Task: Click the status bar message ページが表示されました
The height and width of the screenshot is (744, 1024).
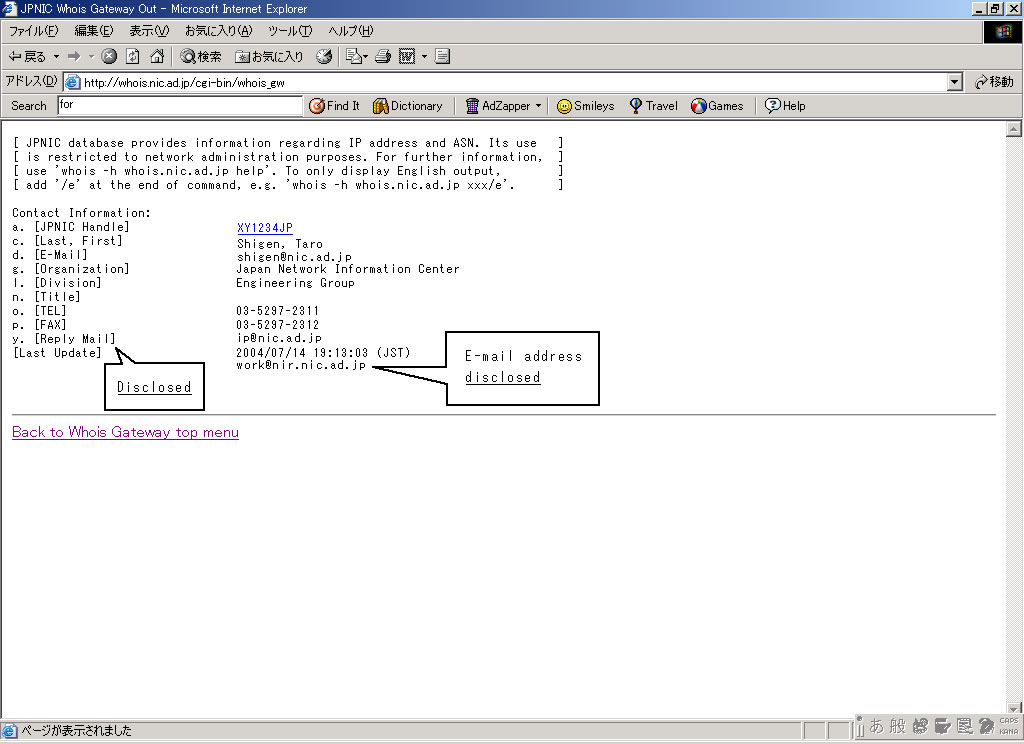Action: coord(76,730)
